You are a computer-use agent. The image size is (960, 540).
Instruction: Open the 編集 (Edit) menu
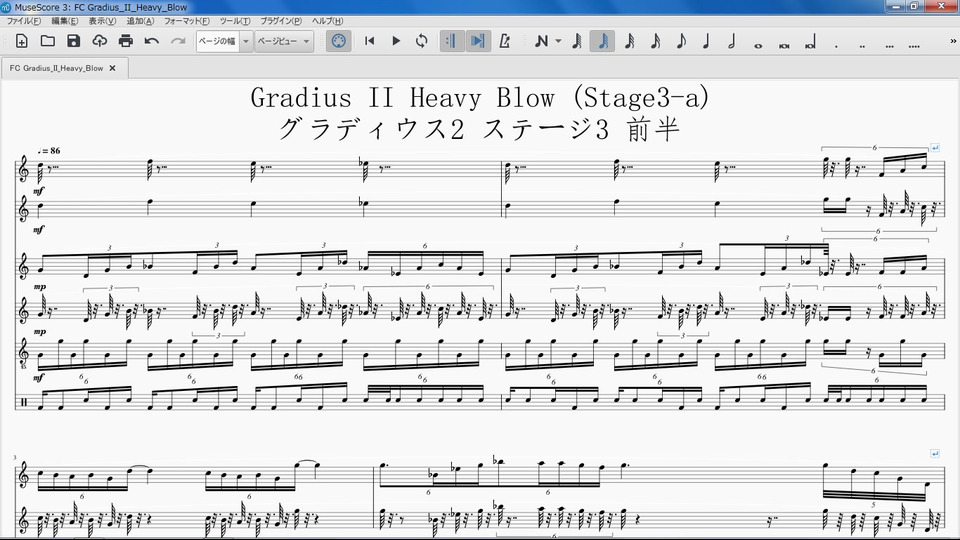click(x=64, y=21)
